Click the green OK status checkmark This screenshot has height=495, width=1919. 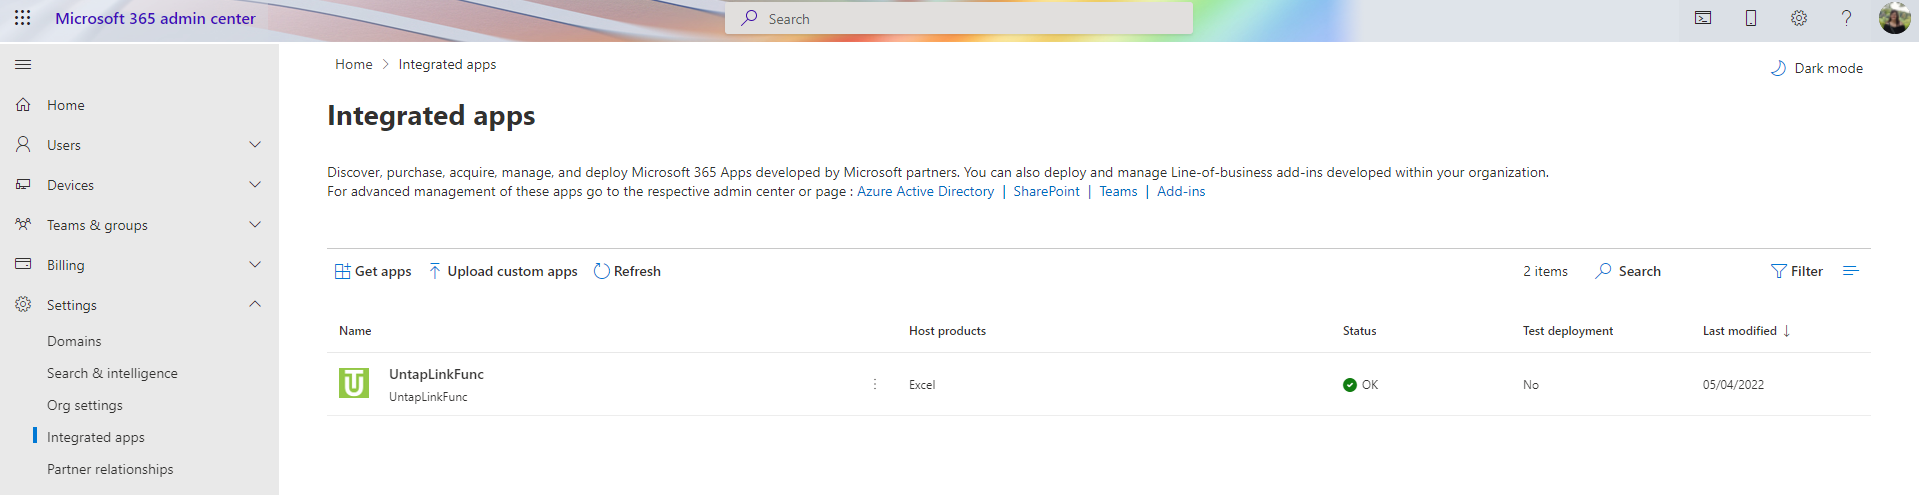coord(1350,385)
